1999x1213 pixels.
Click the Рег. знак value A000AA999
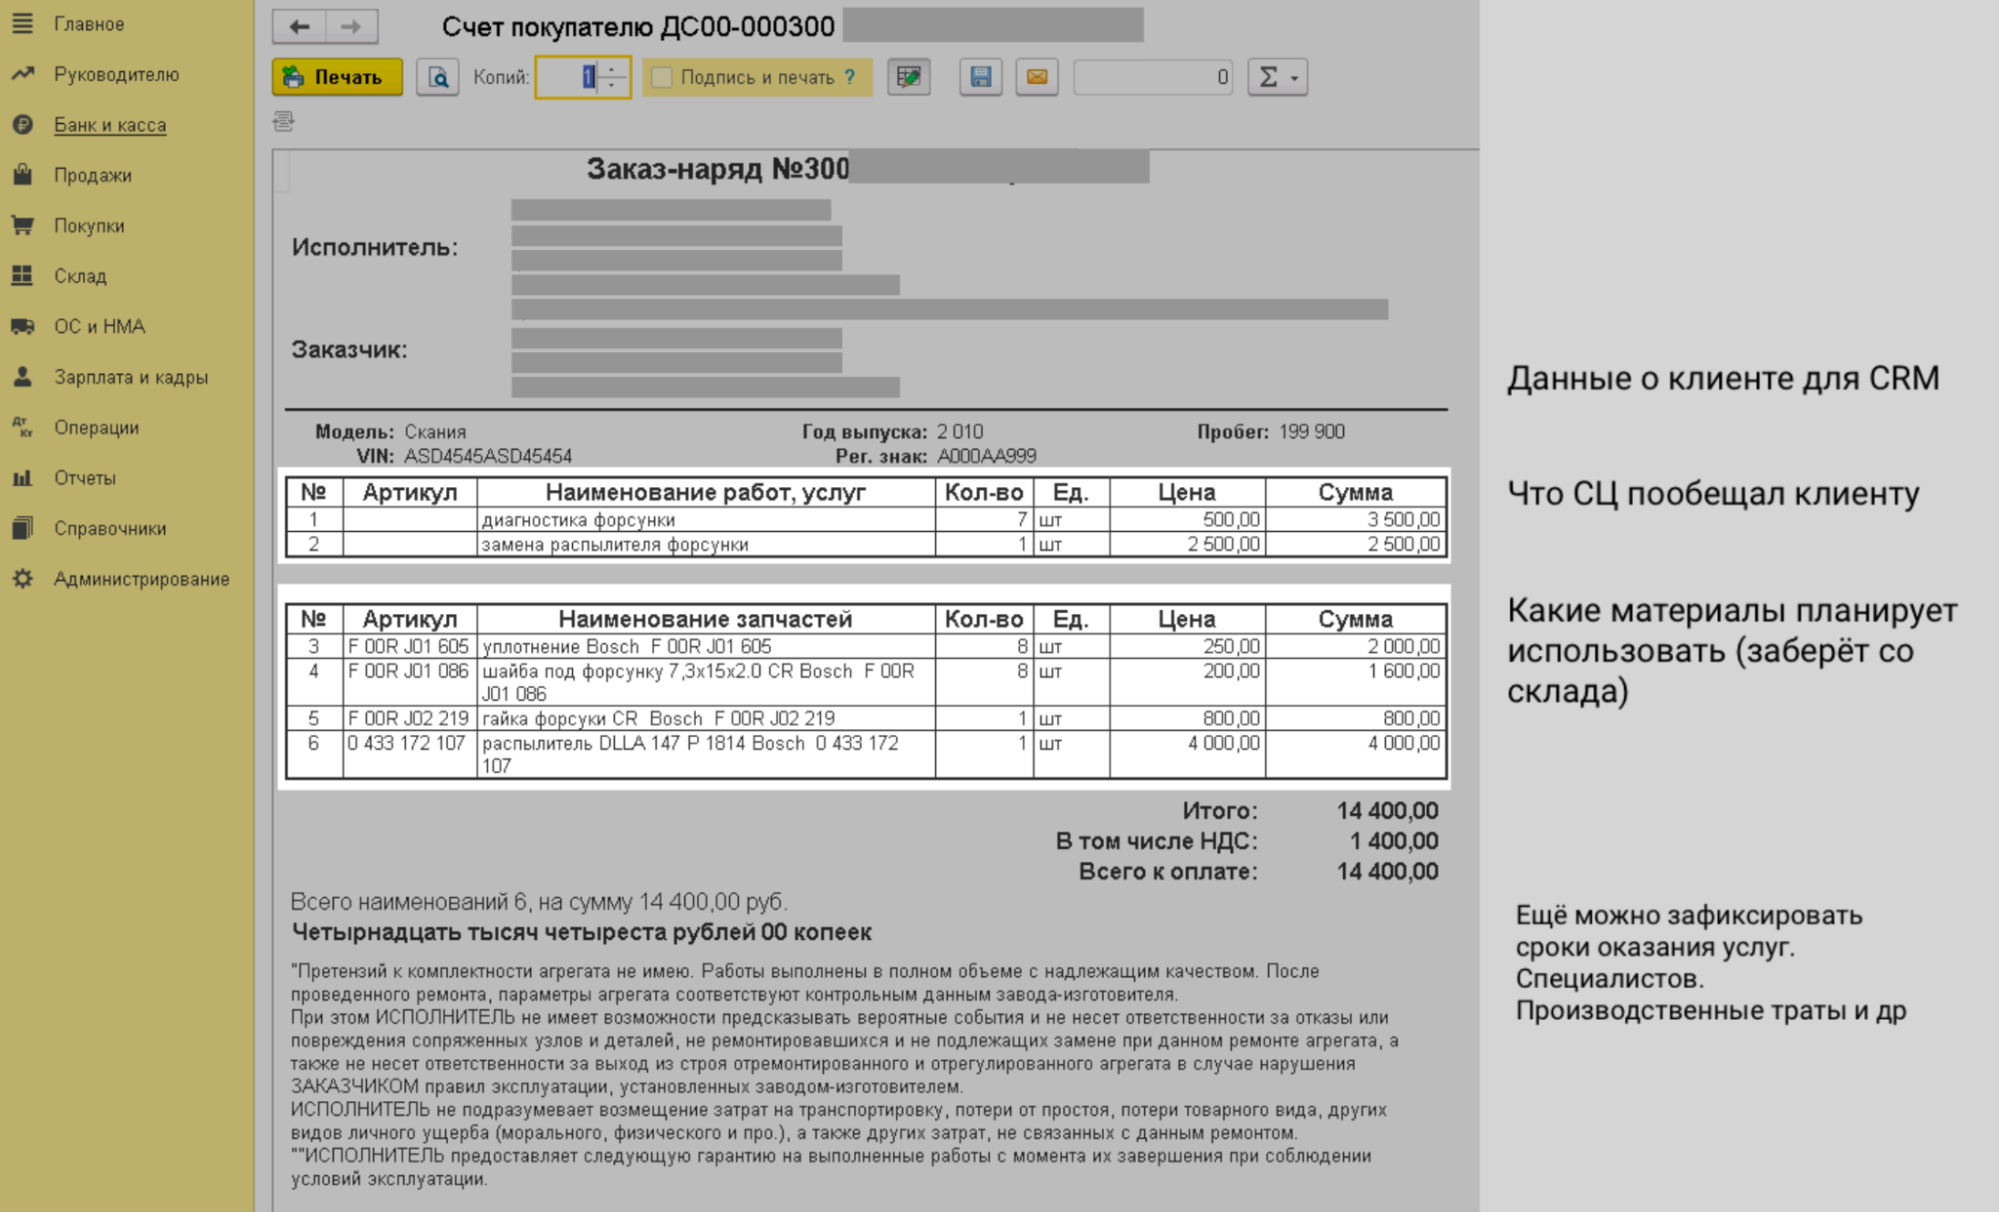pyautogui.click(x=986, y=457)
